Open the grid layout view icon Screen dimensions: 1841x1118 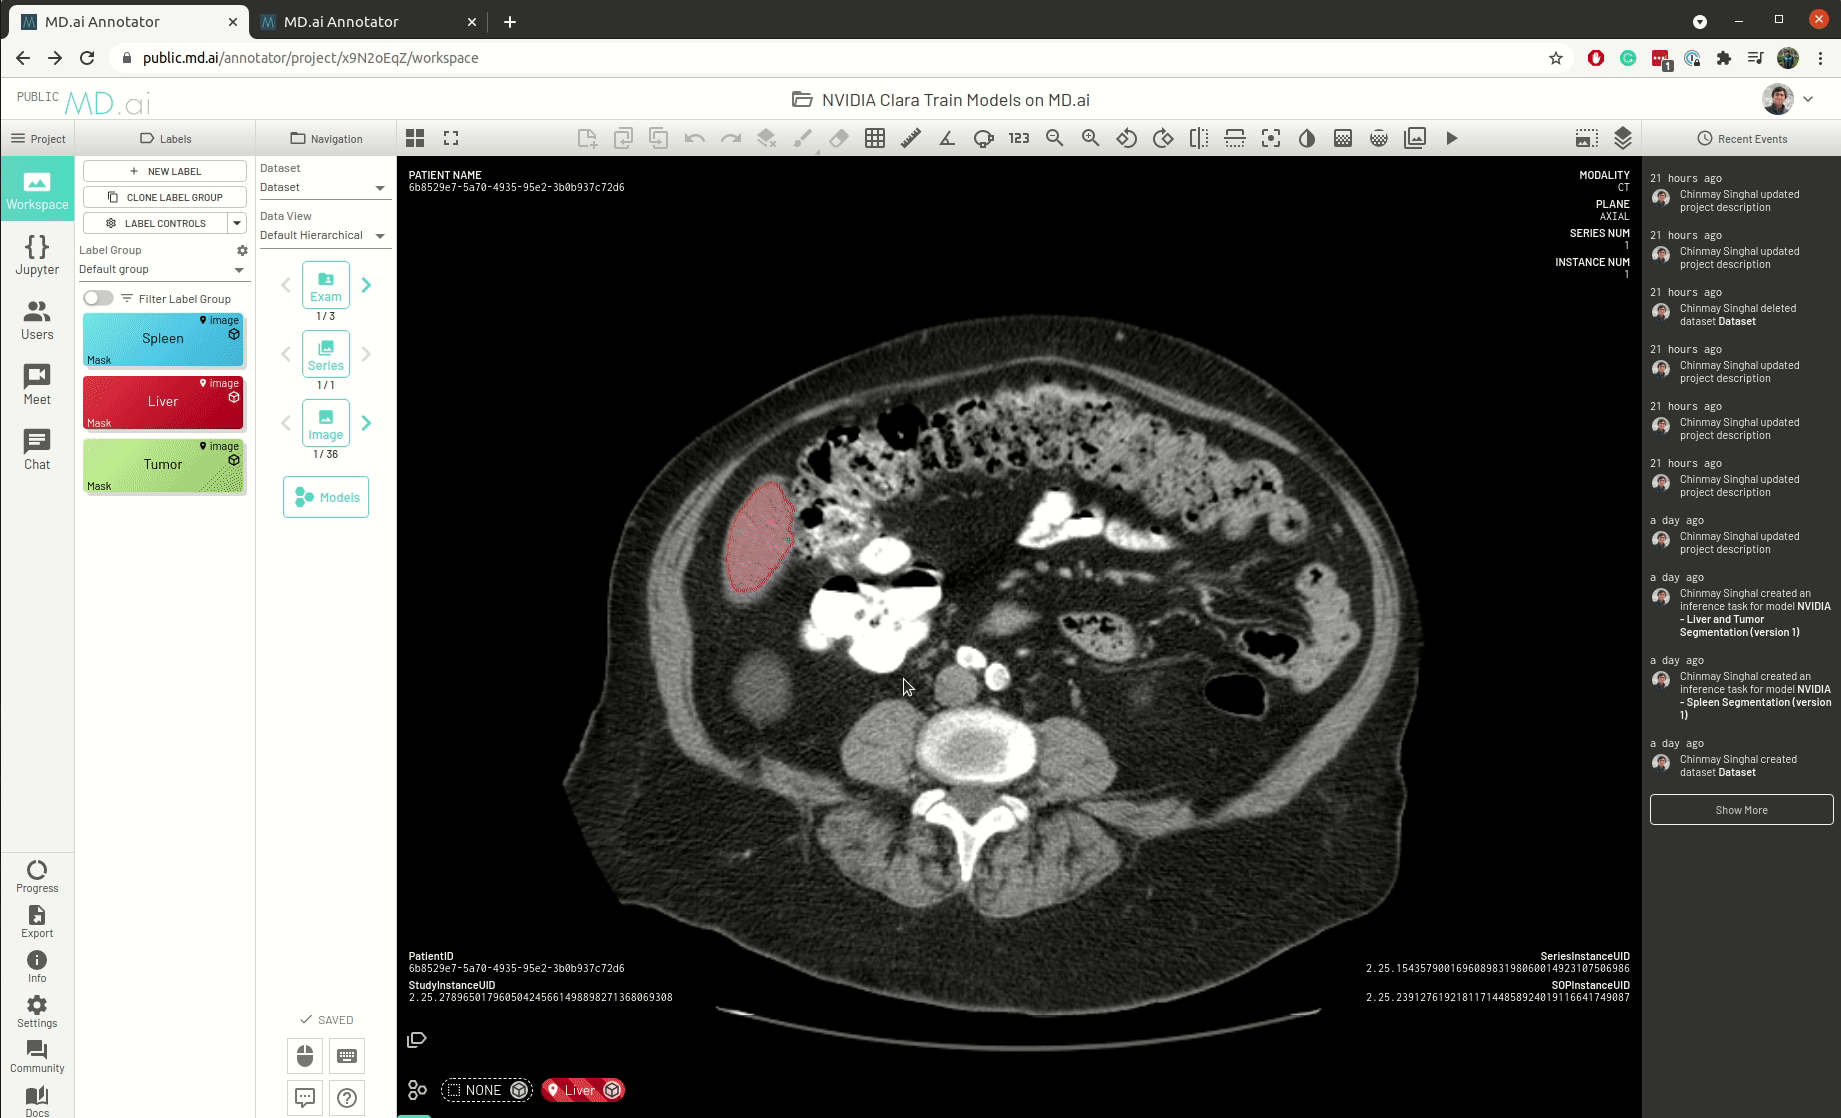click(415, 138)
